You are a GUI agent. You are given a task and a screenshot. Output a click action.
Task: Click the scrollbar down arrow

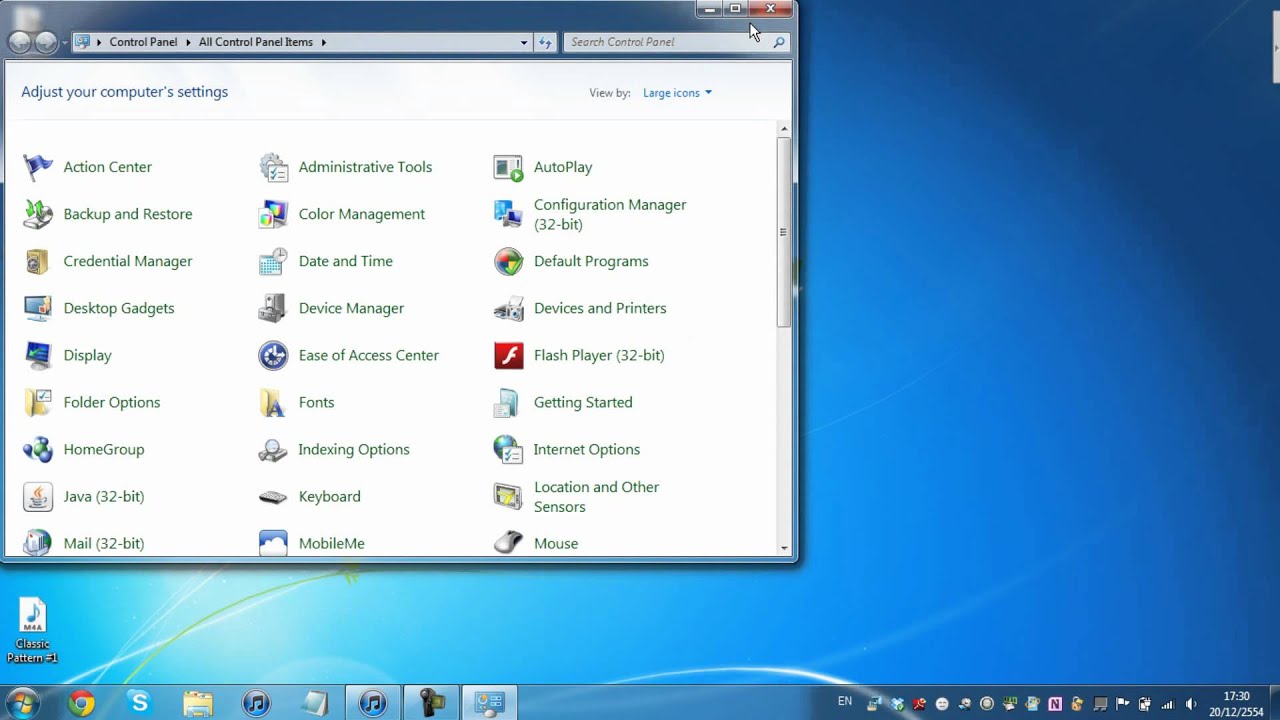tap(784, 548)
